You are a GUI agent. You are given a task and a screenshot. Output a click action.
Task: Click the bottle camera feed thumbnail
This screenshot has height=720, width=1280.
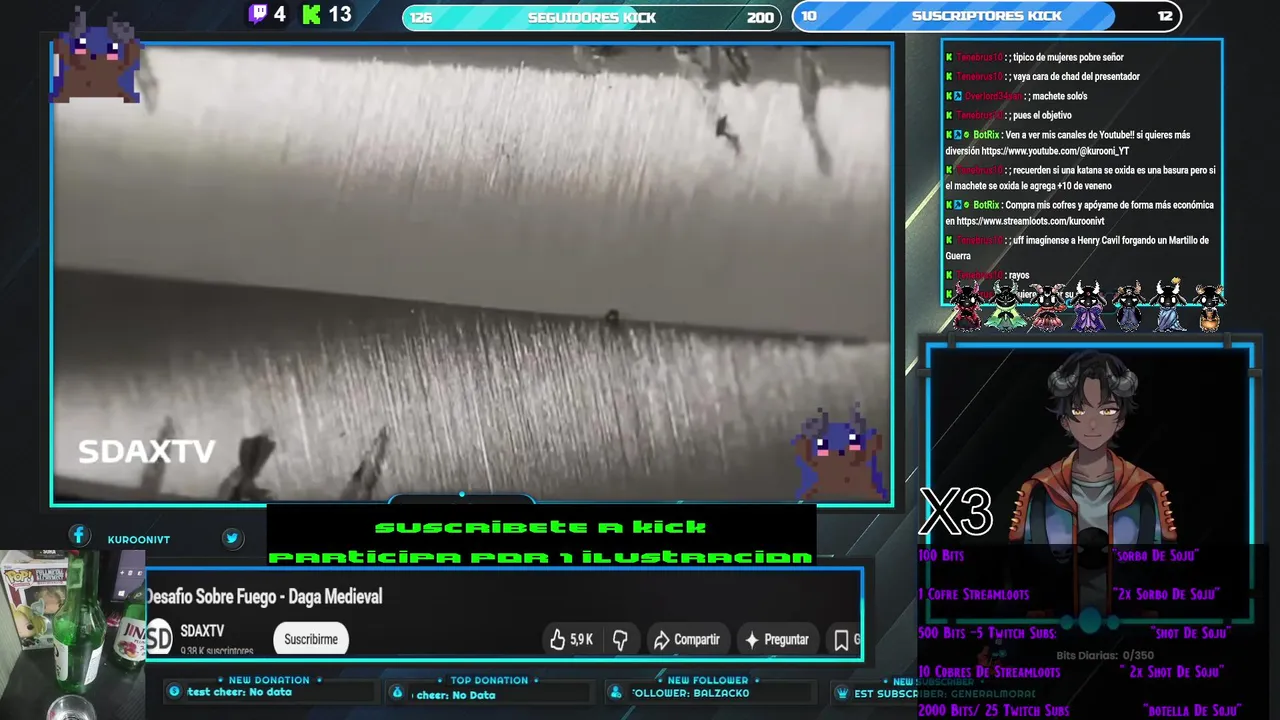point(72,635)
